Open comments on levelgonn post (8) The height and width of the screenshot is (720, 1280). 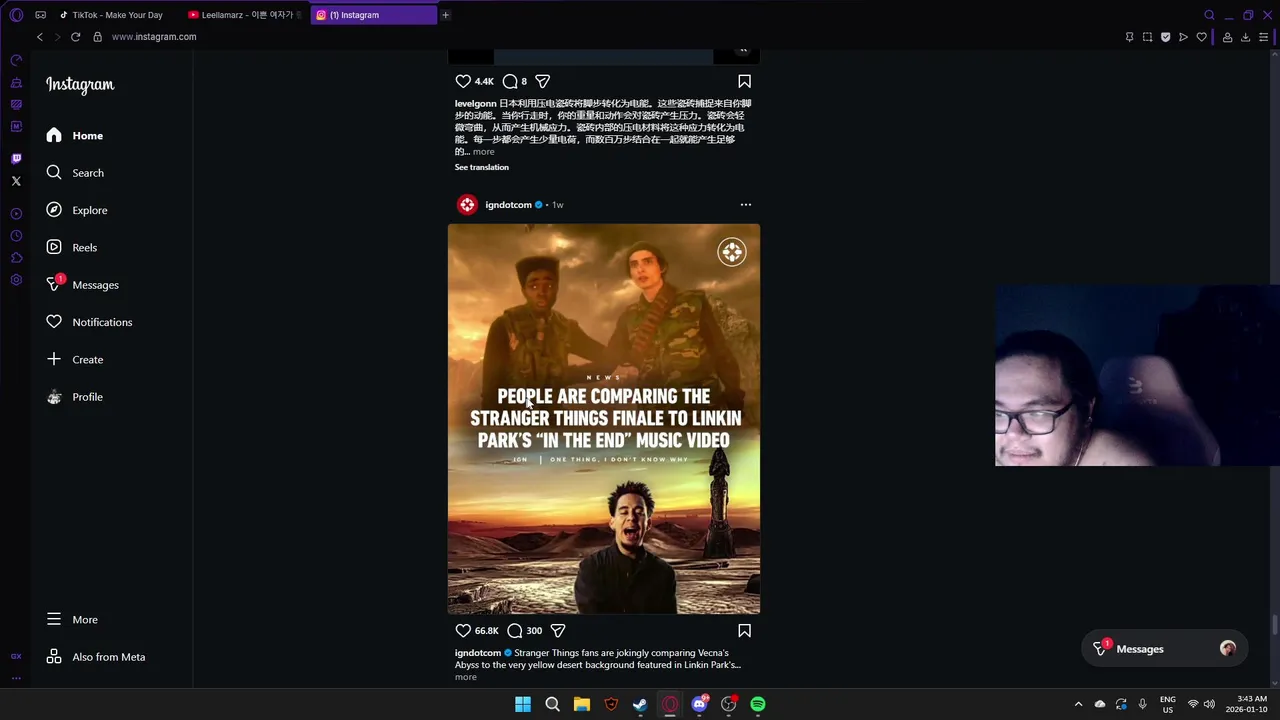[510, 81]
